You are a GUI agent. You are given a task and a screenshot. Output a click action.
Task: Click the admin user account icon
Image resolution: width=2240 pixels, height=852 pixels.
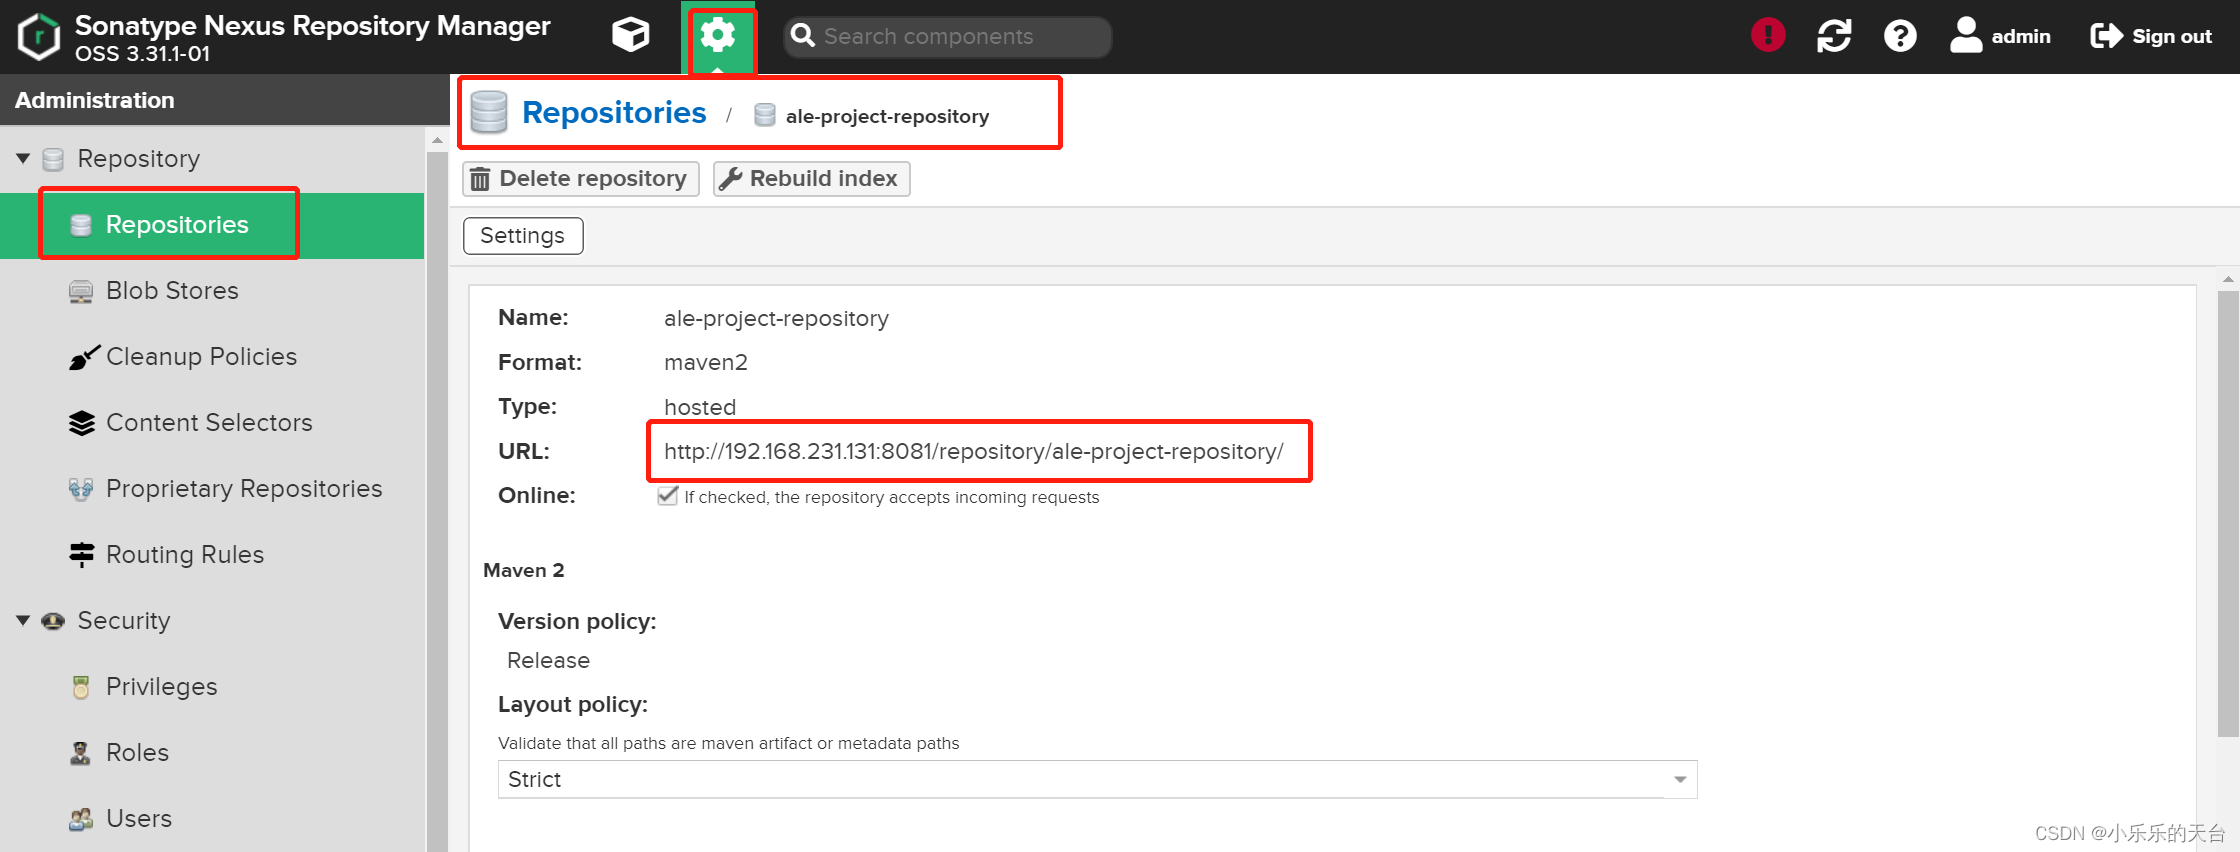[x=1966, y=35]
